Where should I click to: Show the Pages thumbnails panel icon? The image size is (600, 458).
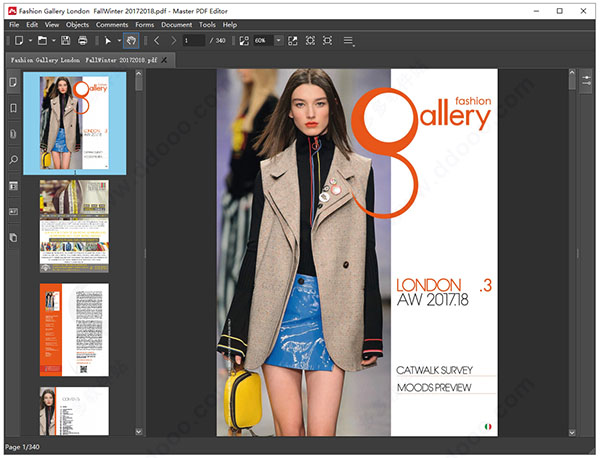tap(13, 82)
